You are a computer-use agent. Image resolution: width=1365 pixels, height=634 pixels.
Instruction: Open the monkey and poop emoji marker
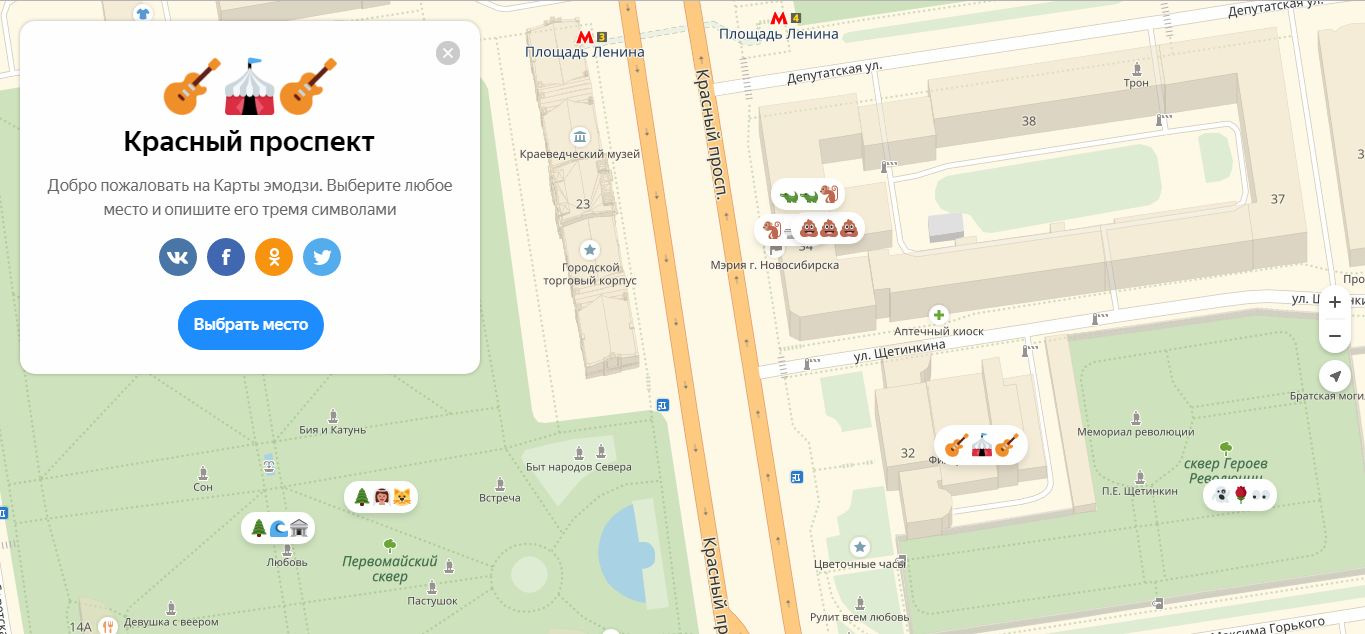pos(809,230)
